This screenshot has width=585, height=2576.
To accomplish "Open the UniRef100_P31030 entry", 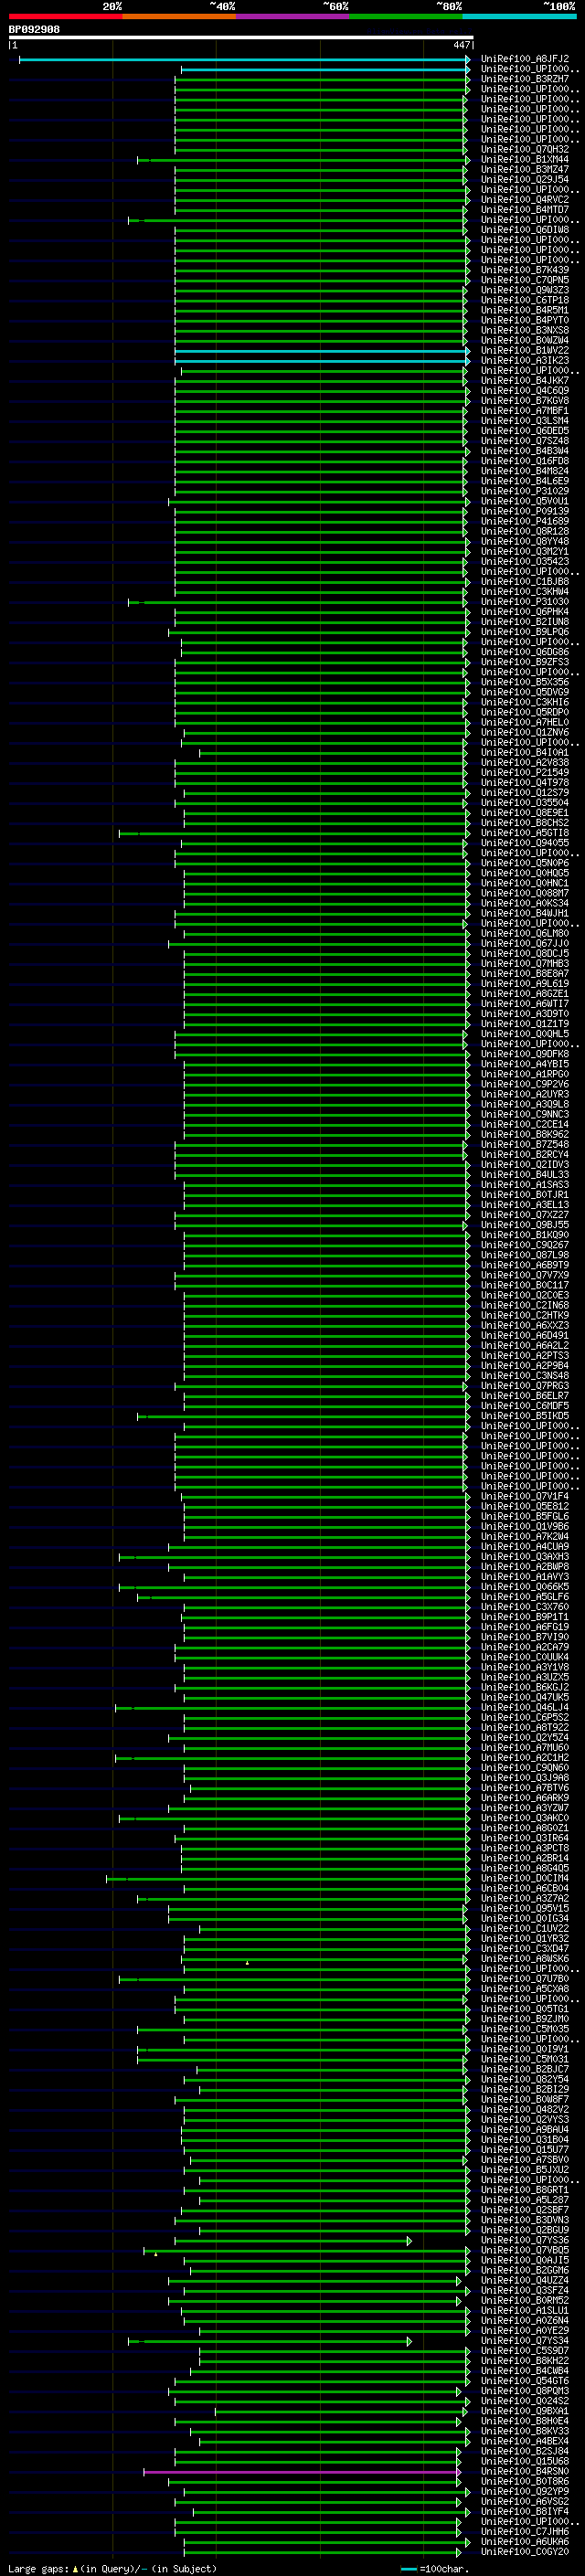I will (525, 602).
